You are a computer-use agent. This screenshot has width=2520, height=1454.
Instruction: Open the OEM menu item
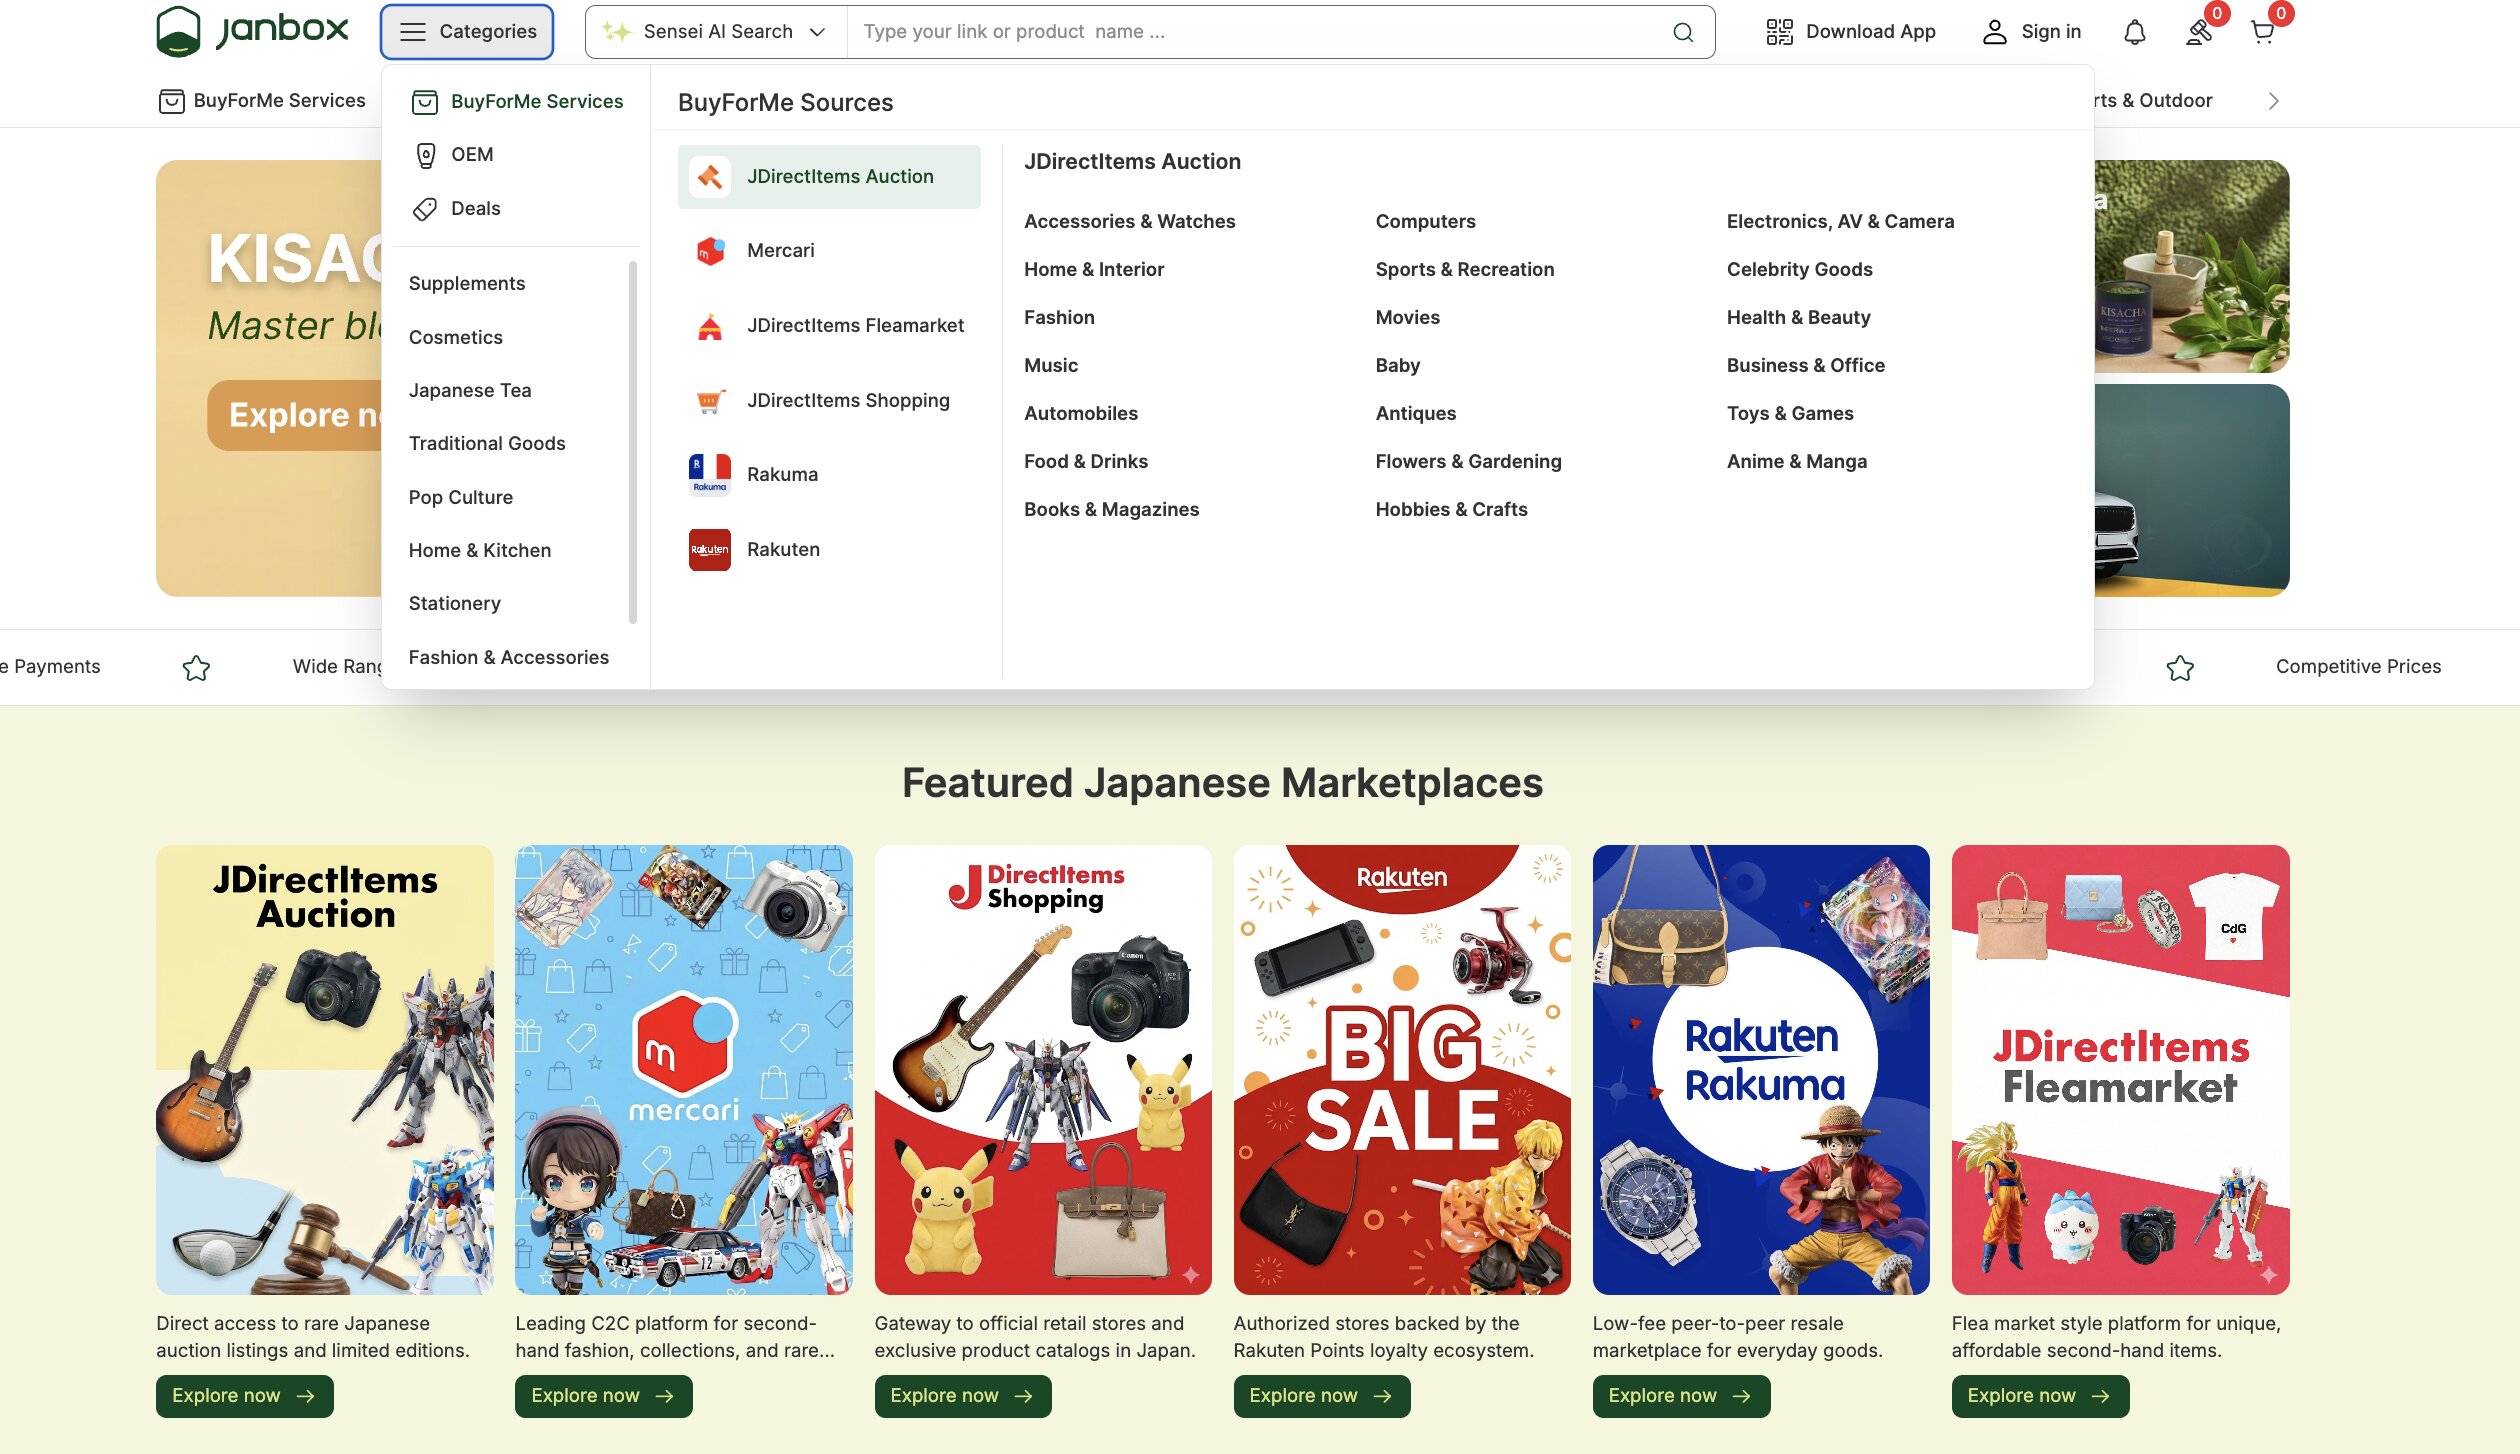472,155
